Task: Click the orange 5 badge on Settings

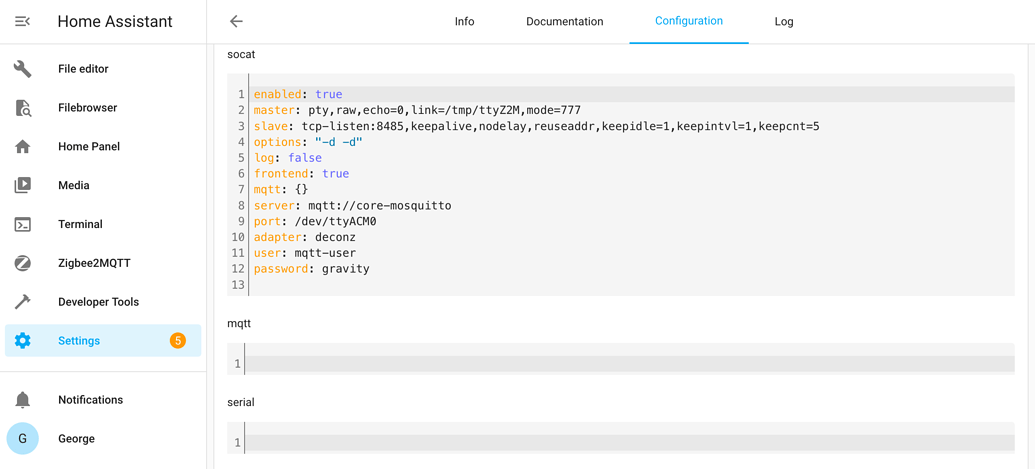Action: click(x=178, y=341)
